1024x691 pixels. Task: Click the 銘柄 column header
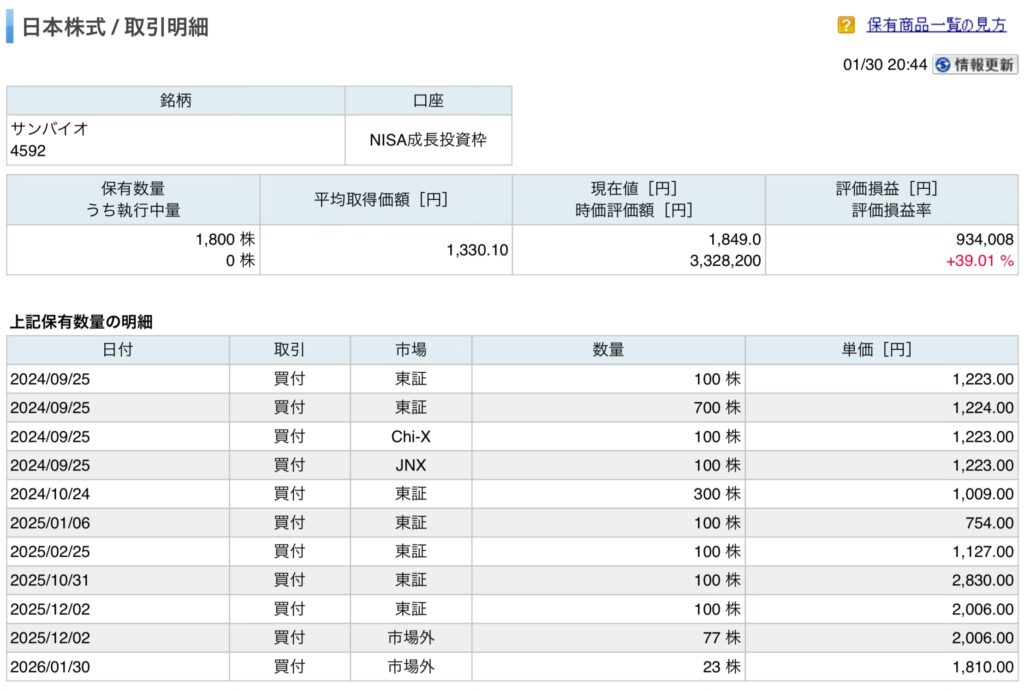(x=175, y=100)
